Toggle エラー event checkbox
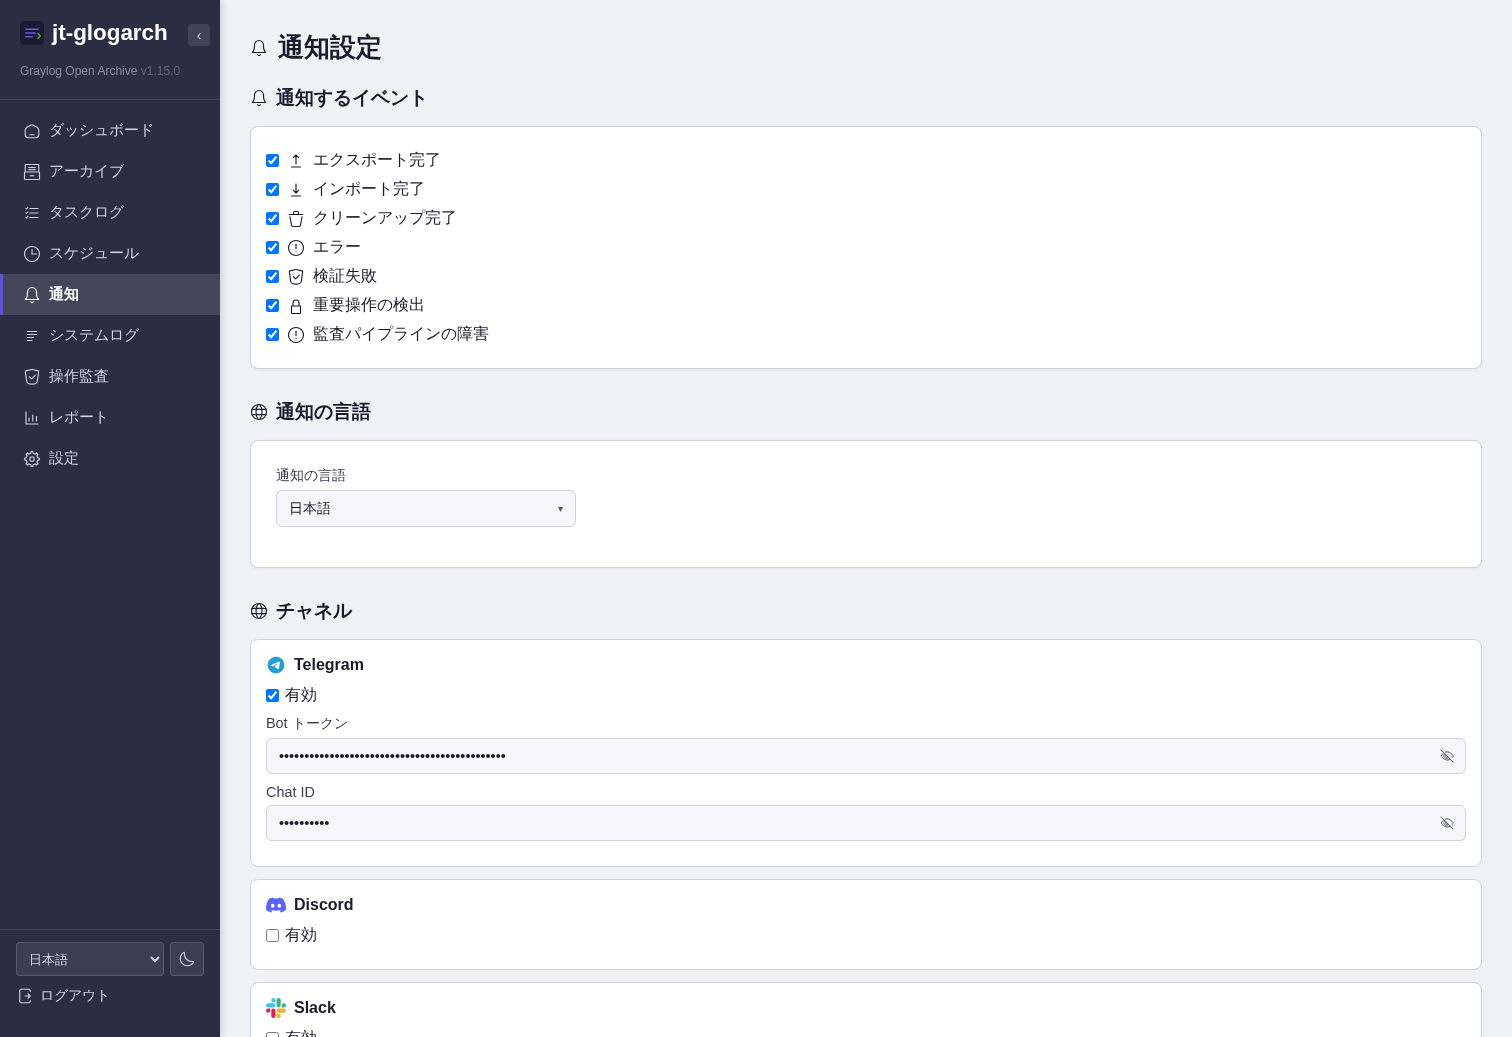 click(273, 248)
